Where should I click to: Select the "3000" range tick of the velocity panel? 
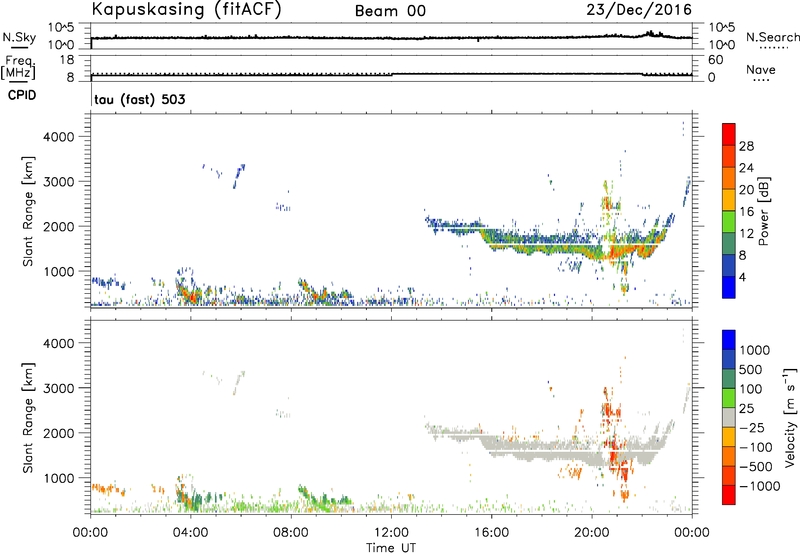click(59, 388)
